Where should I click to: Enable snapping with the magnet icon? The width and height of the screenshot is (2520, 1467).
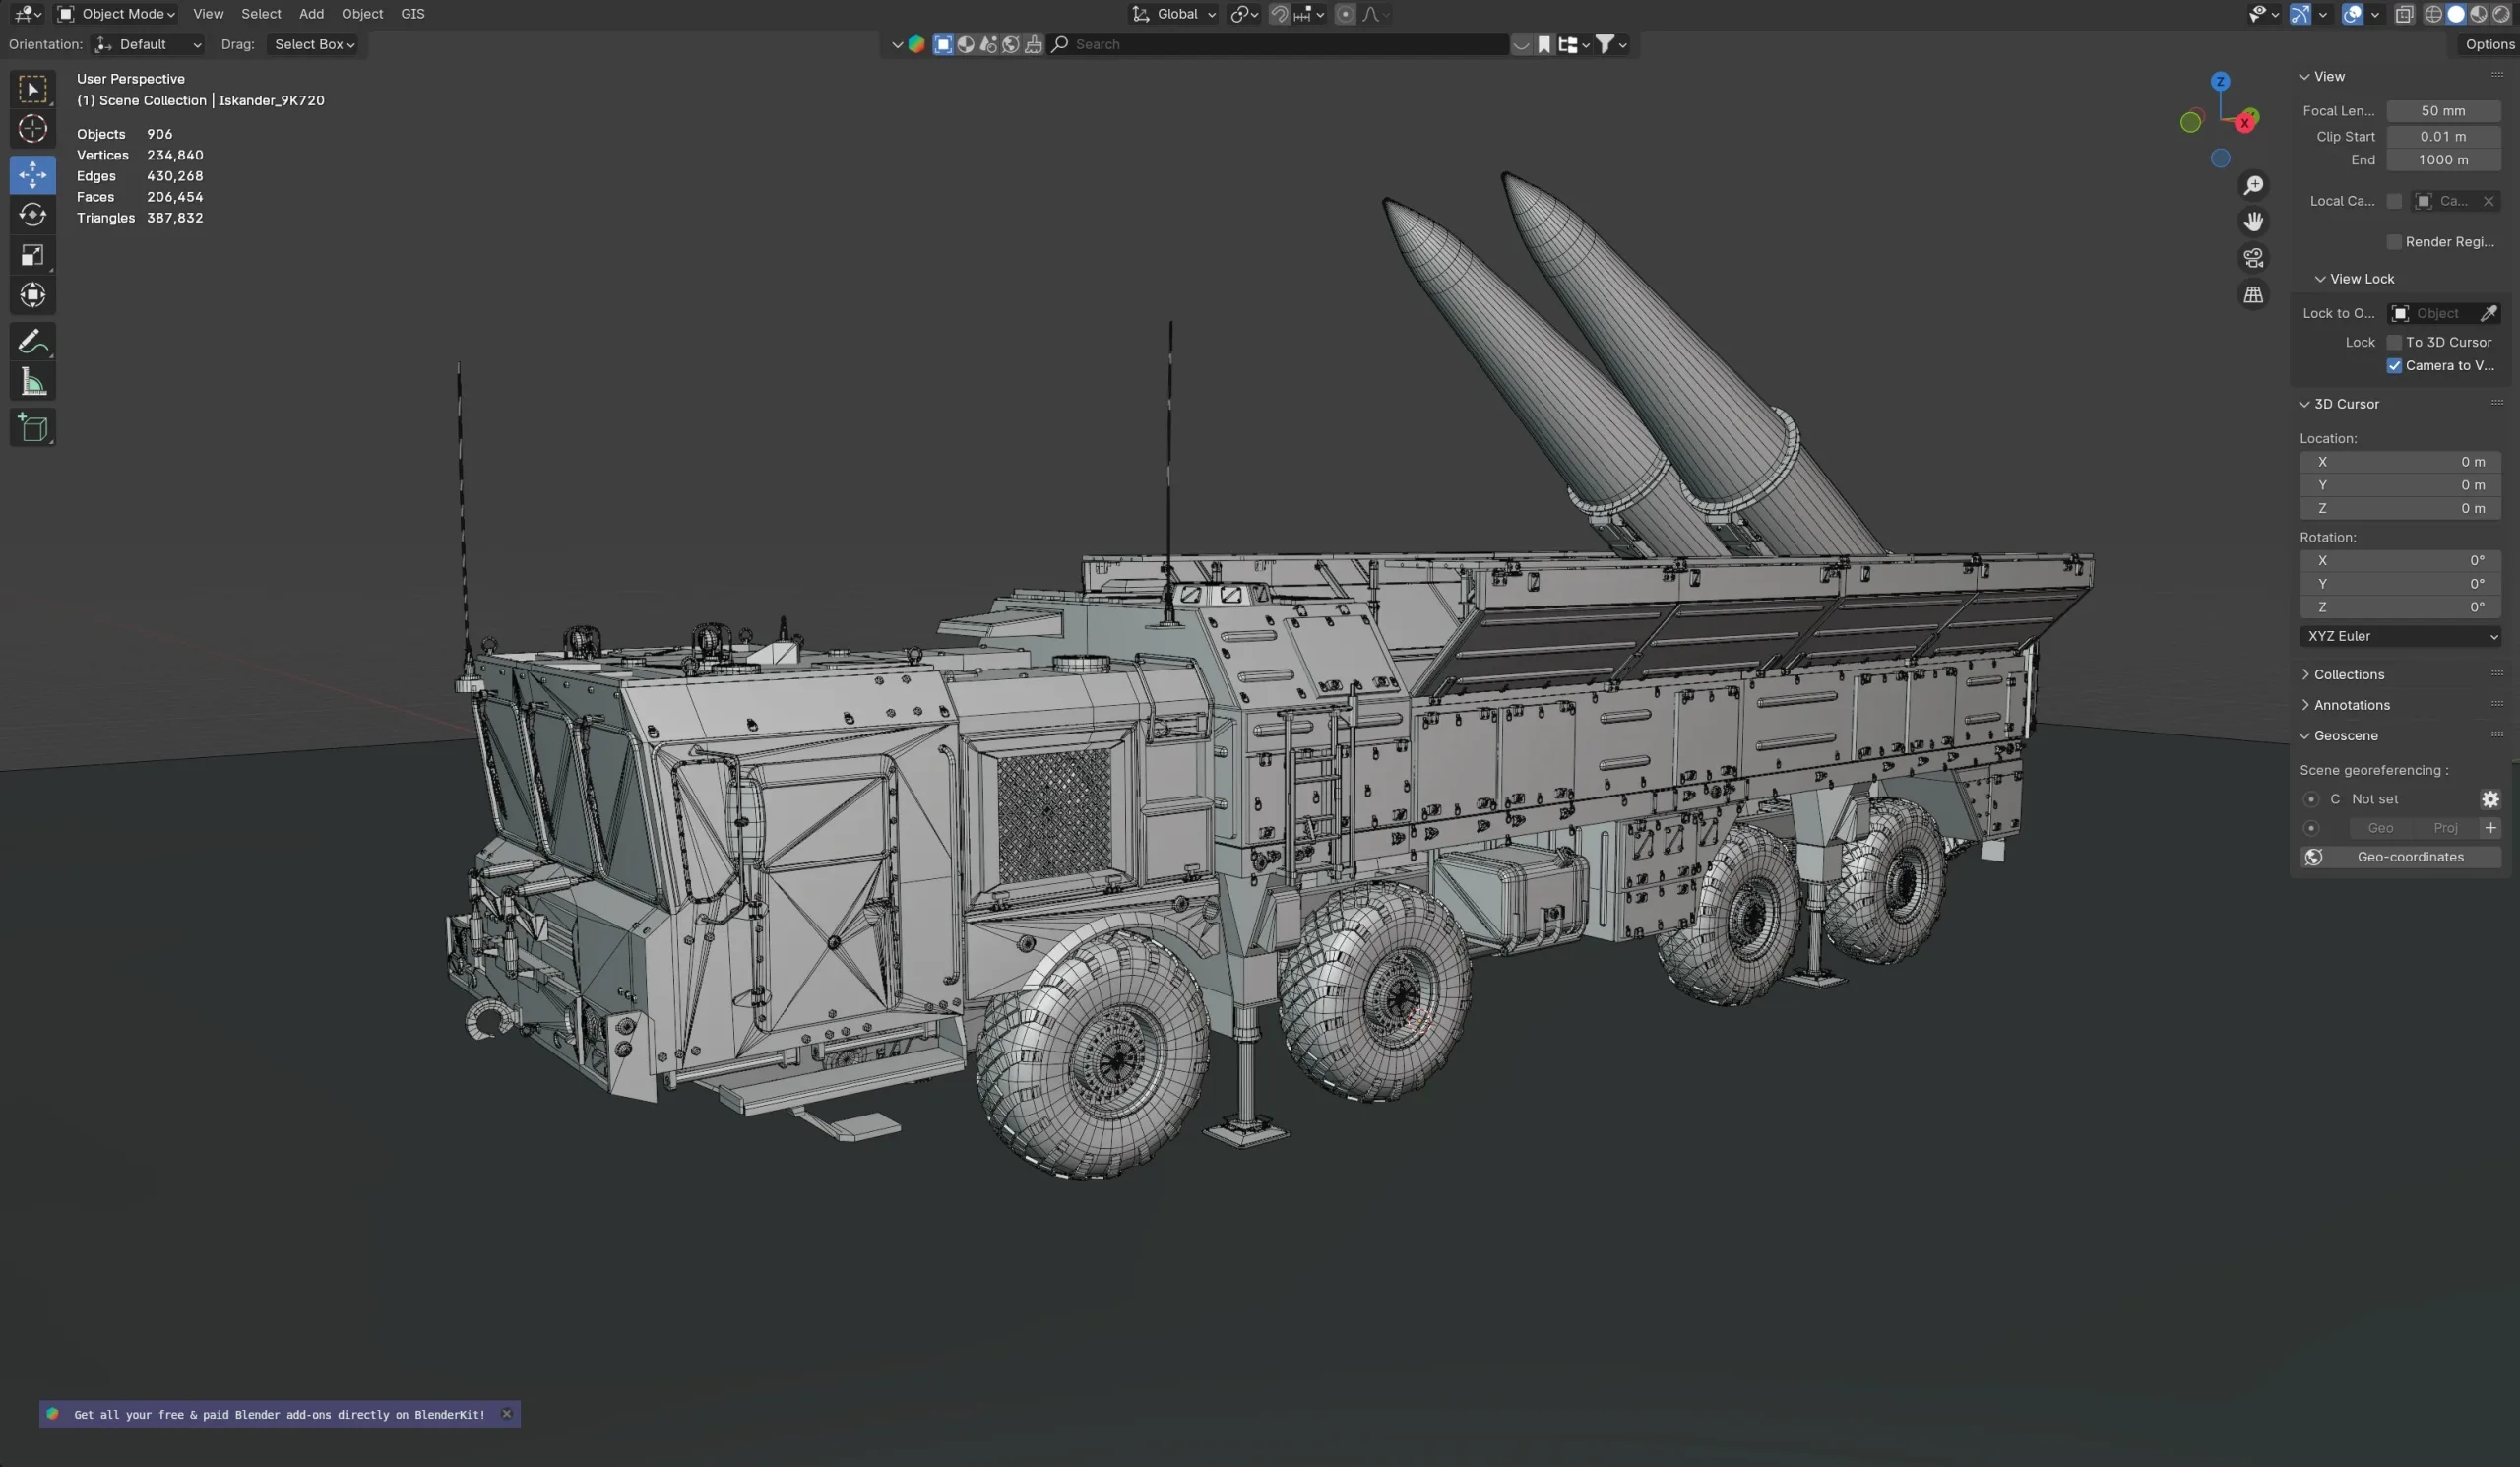(x=1281, y=14)
